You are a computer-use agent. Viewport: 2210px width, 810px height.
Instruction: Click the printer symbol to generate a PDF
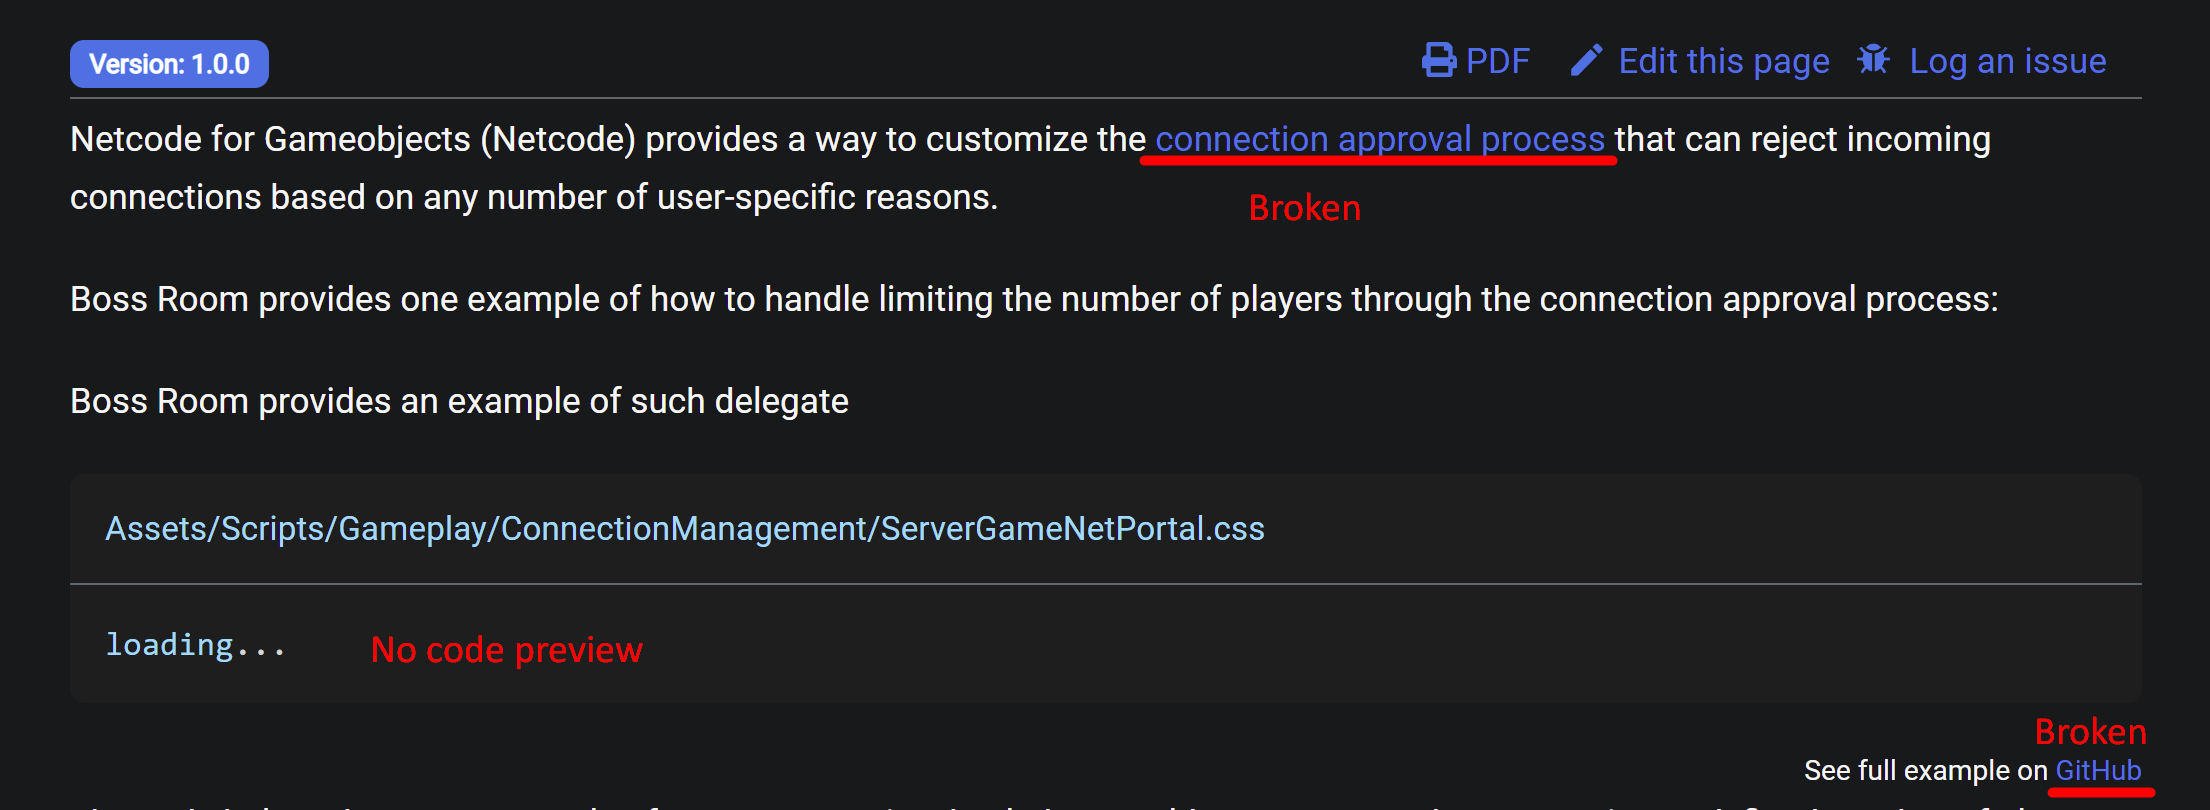pos(1437,60)
